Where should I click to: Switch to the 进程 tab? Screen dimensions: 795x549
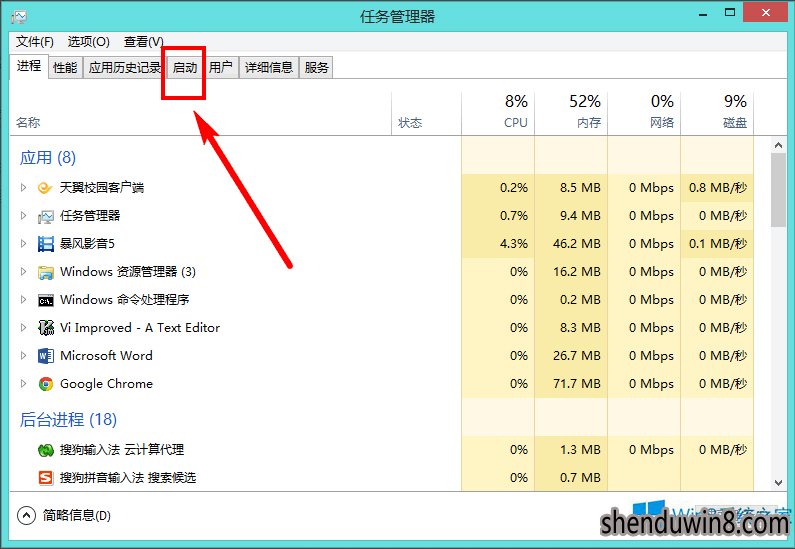coord(29,66)
